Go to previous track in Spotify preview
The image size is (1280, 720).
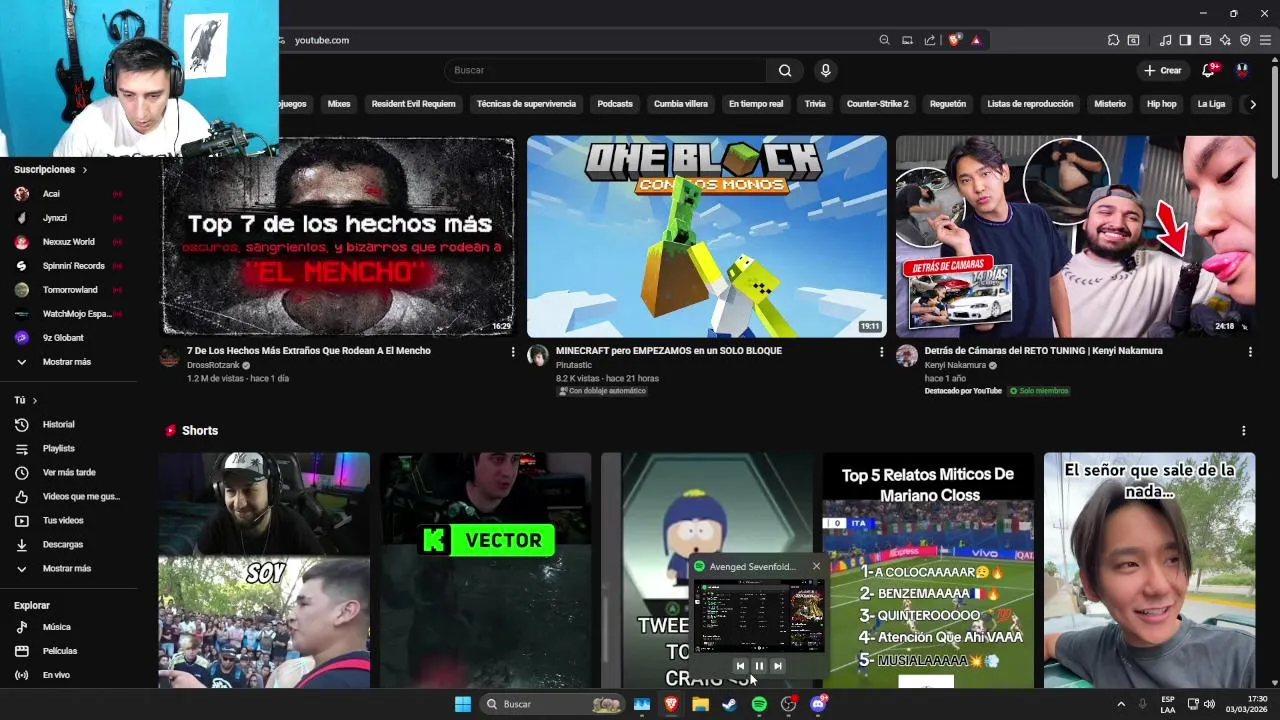[x=740, y=666]
